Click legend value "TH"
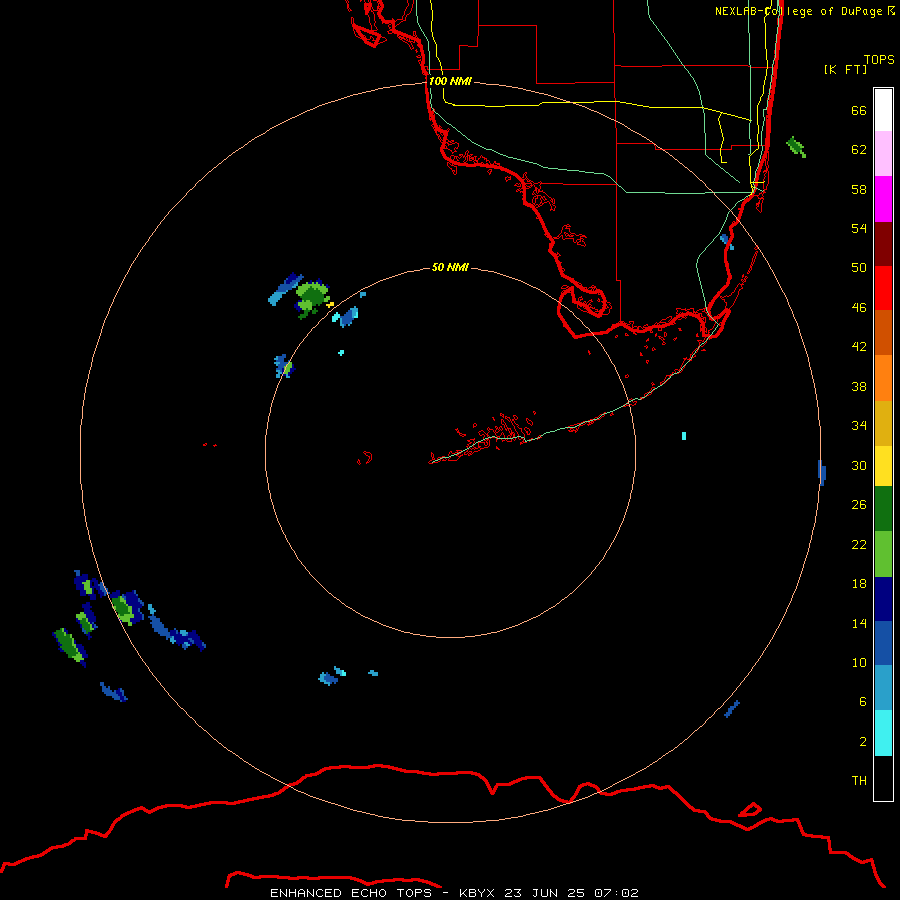This screenshot has height=900, width=900. point(859,781)
